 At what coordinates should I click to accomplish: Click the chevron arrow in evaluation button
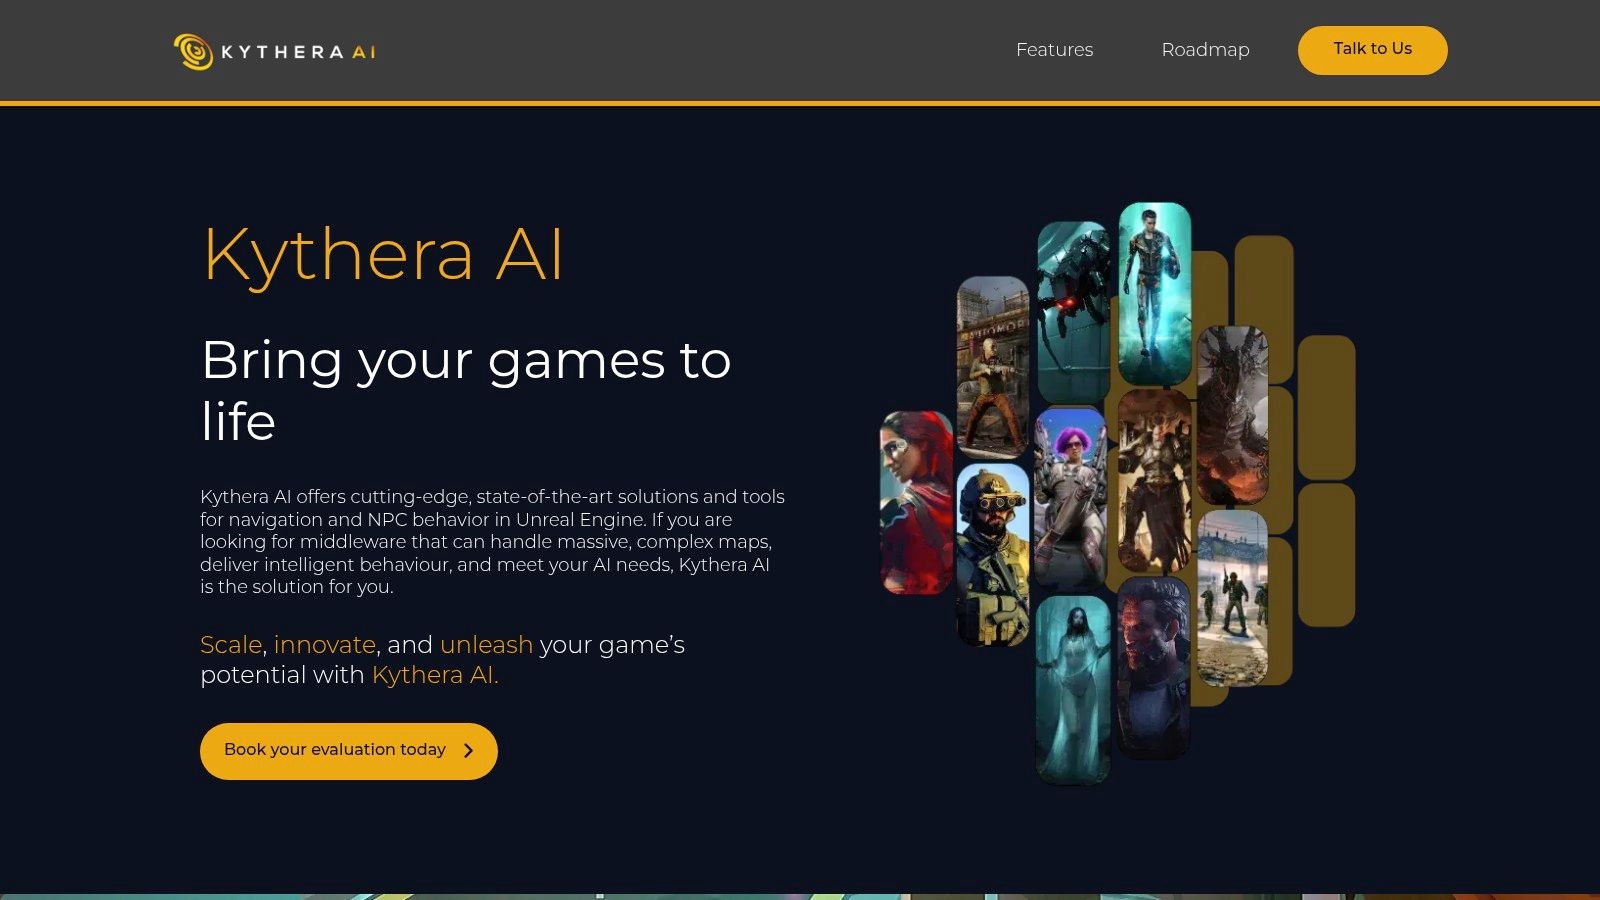click(468, 750)
